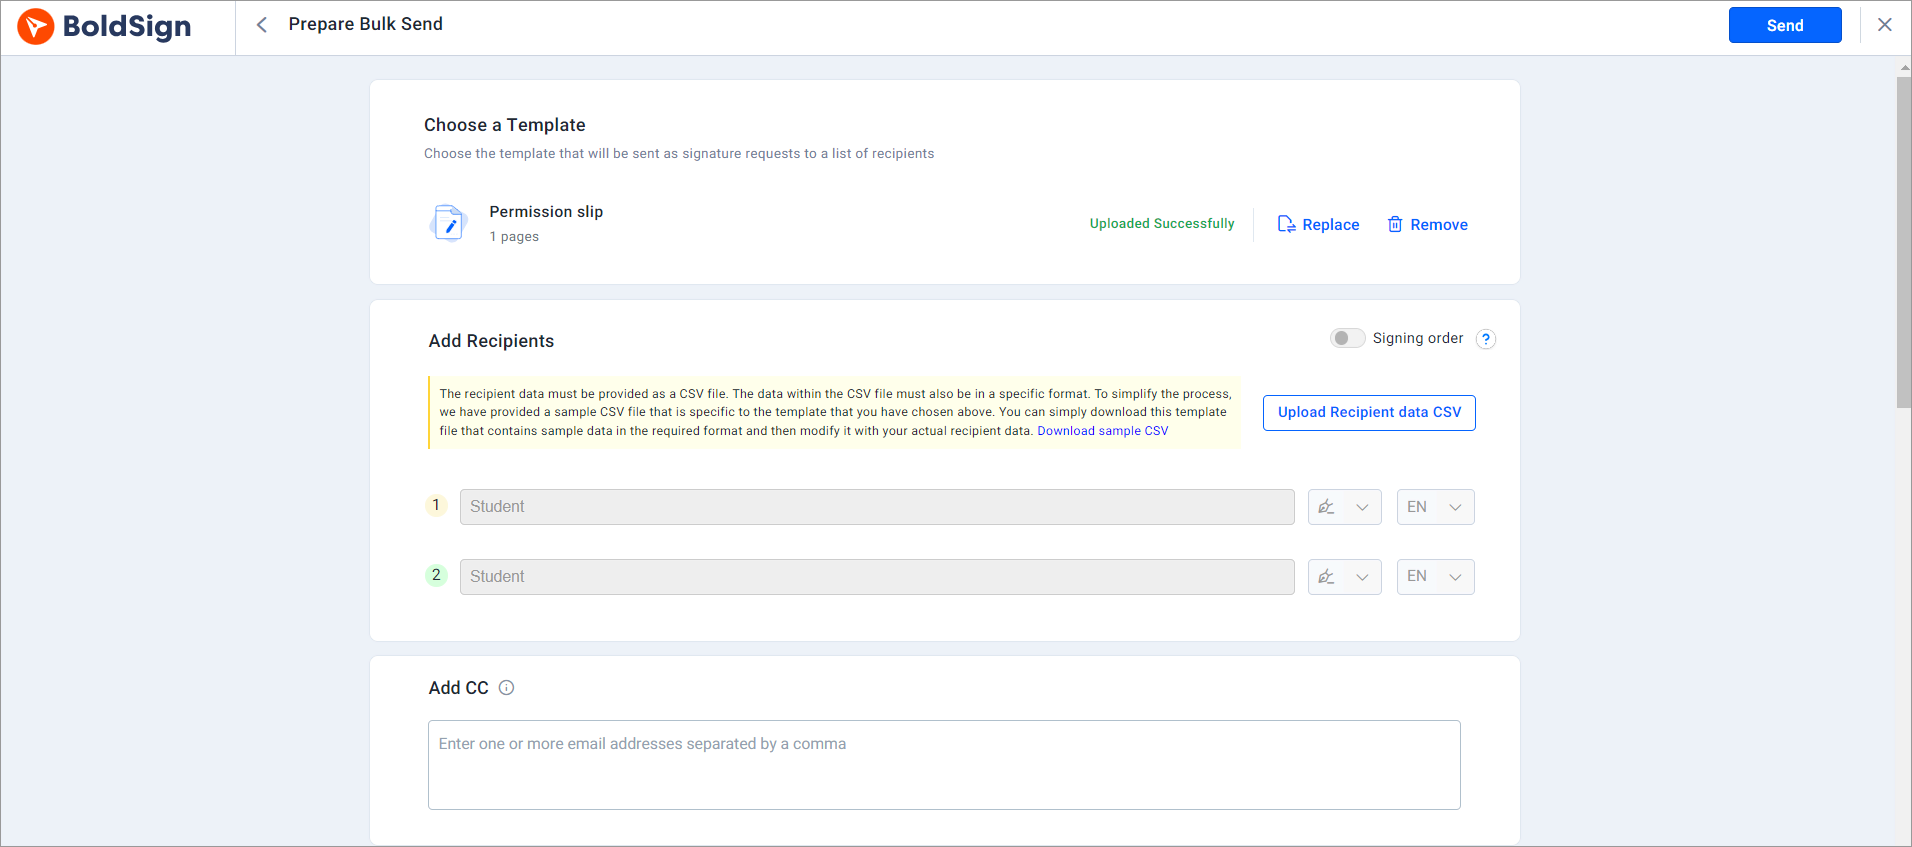Image resolution: width=1912 pixels, height=847 pixels.
Task: Click the Permission slip template name
Action: coord(546,212)
